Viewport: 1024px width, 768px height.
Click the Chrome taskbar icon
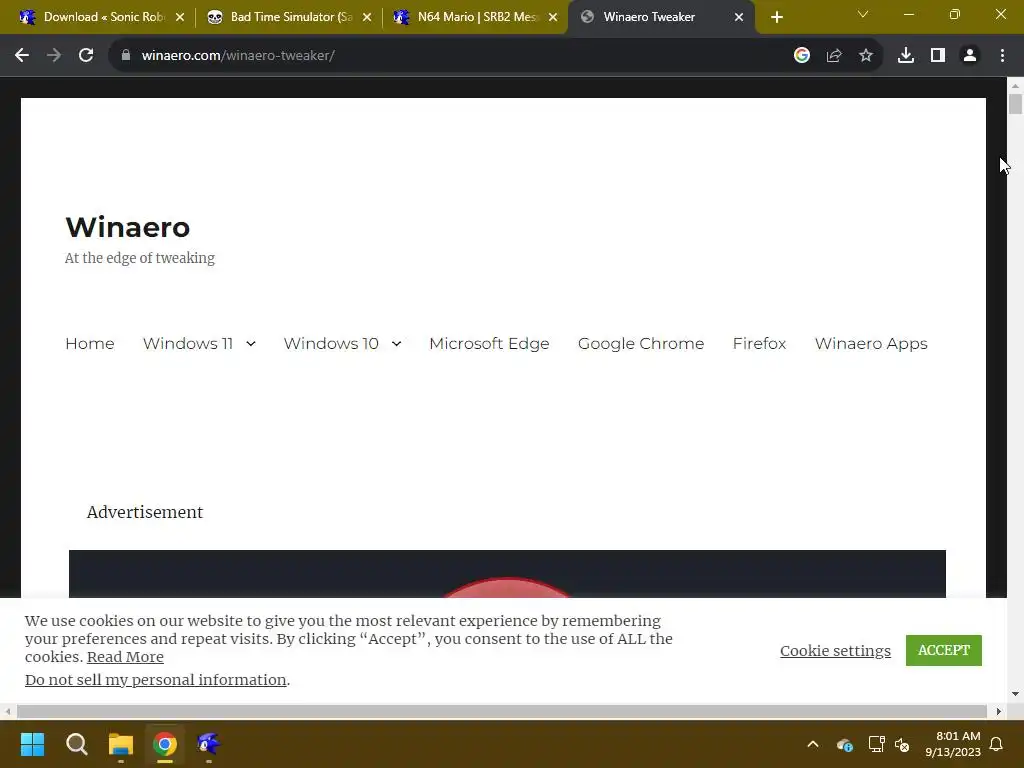click(x=165, y=744)
